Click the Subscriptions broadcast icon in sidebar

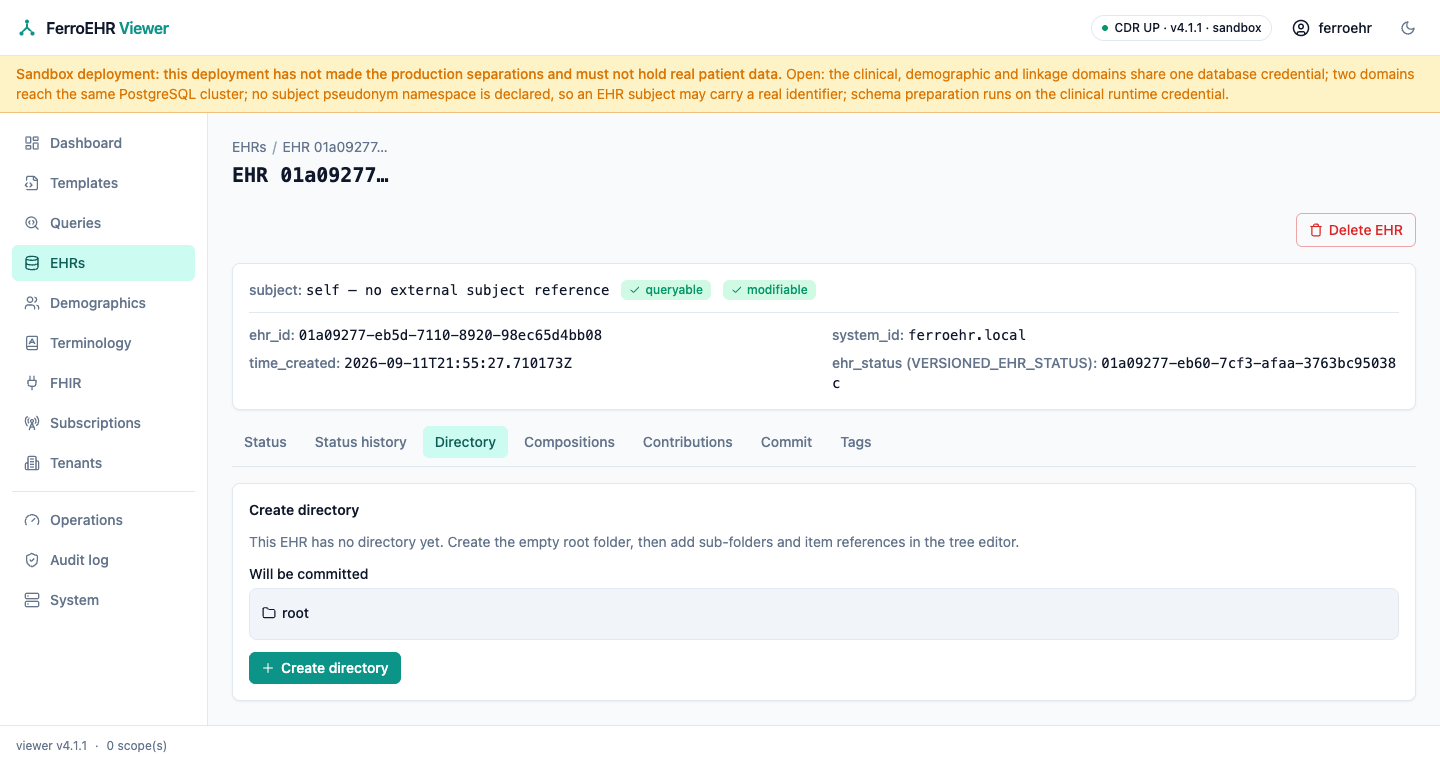tap(32, 423)
